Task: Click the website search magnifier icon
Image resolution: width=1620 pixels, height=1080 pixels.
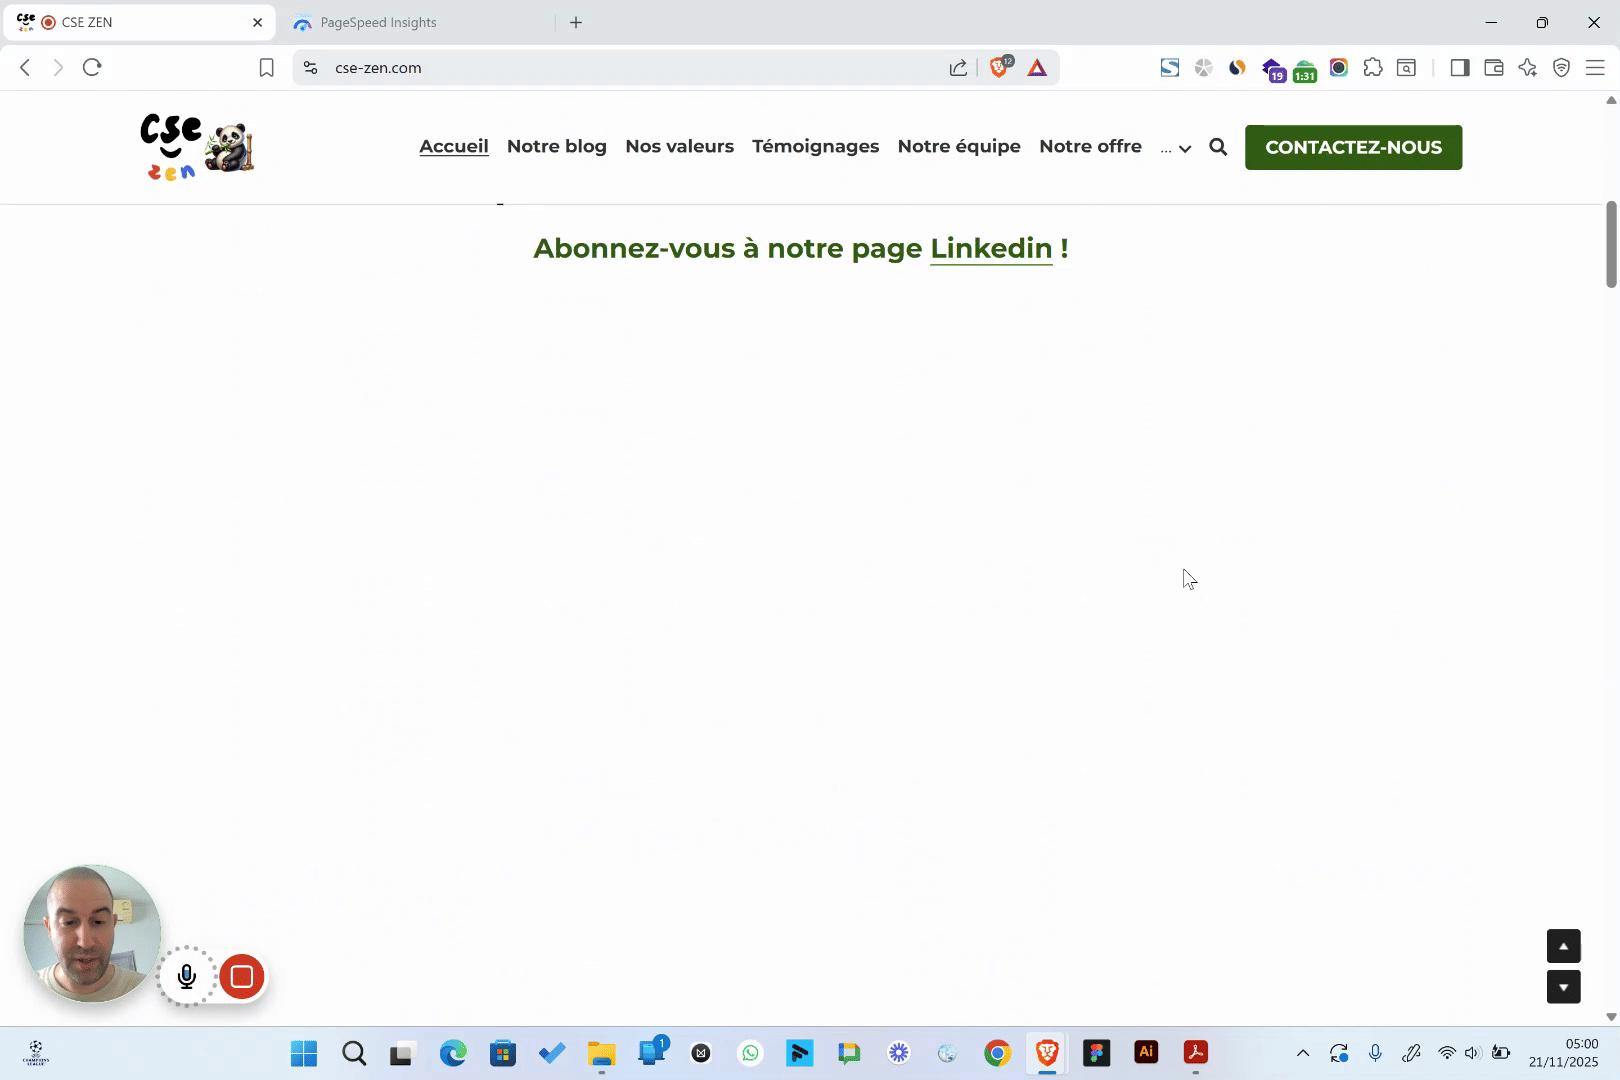Action: point(1218,147)
